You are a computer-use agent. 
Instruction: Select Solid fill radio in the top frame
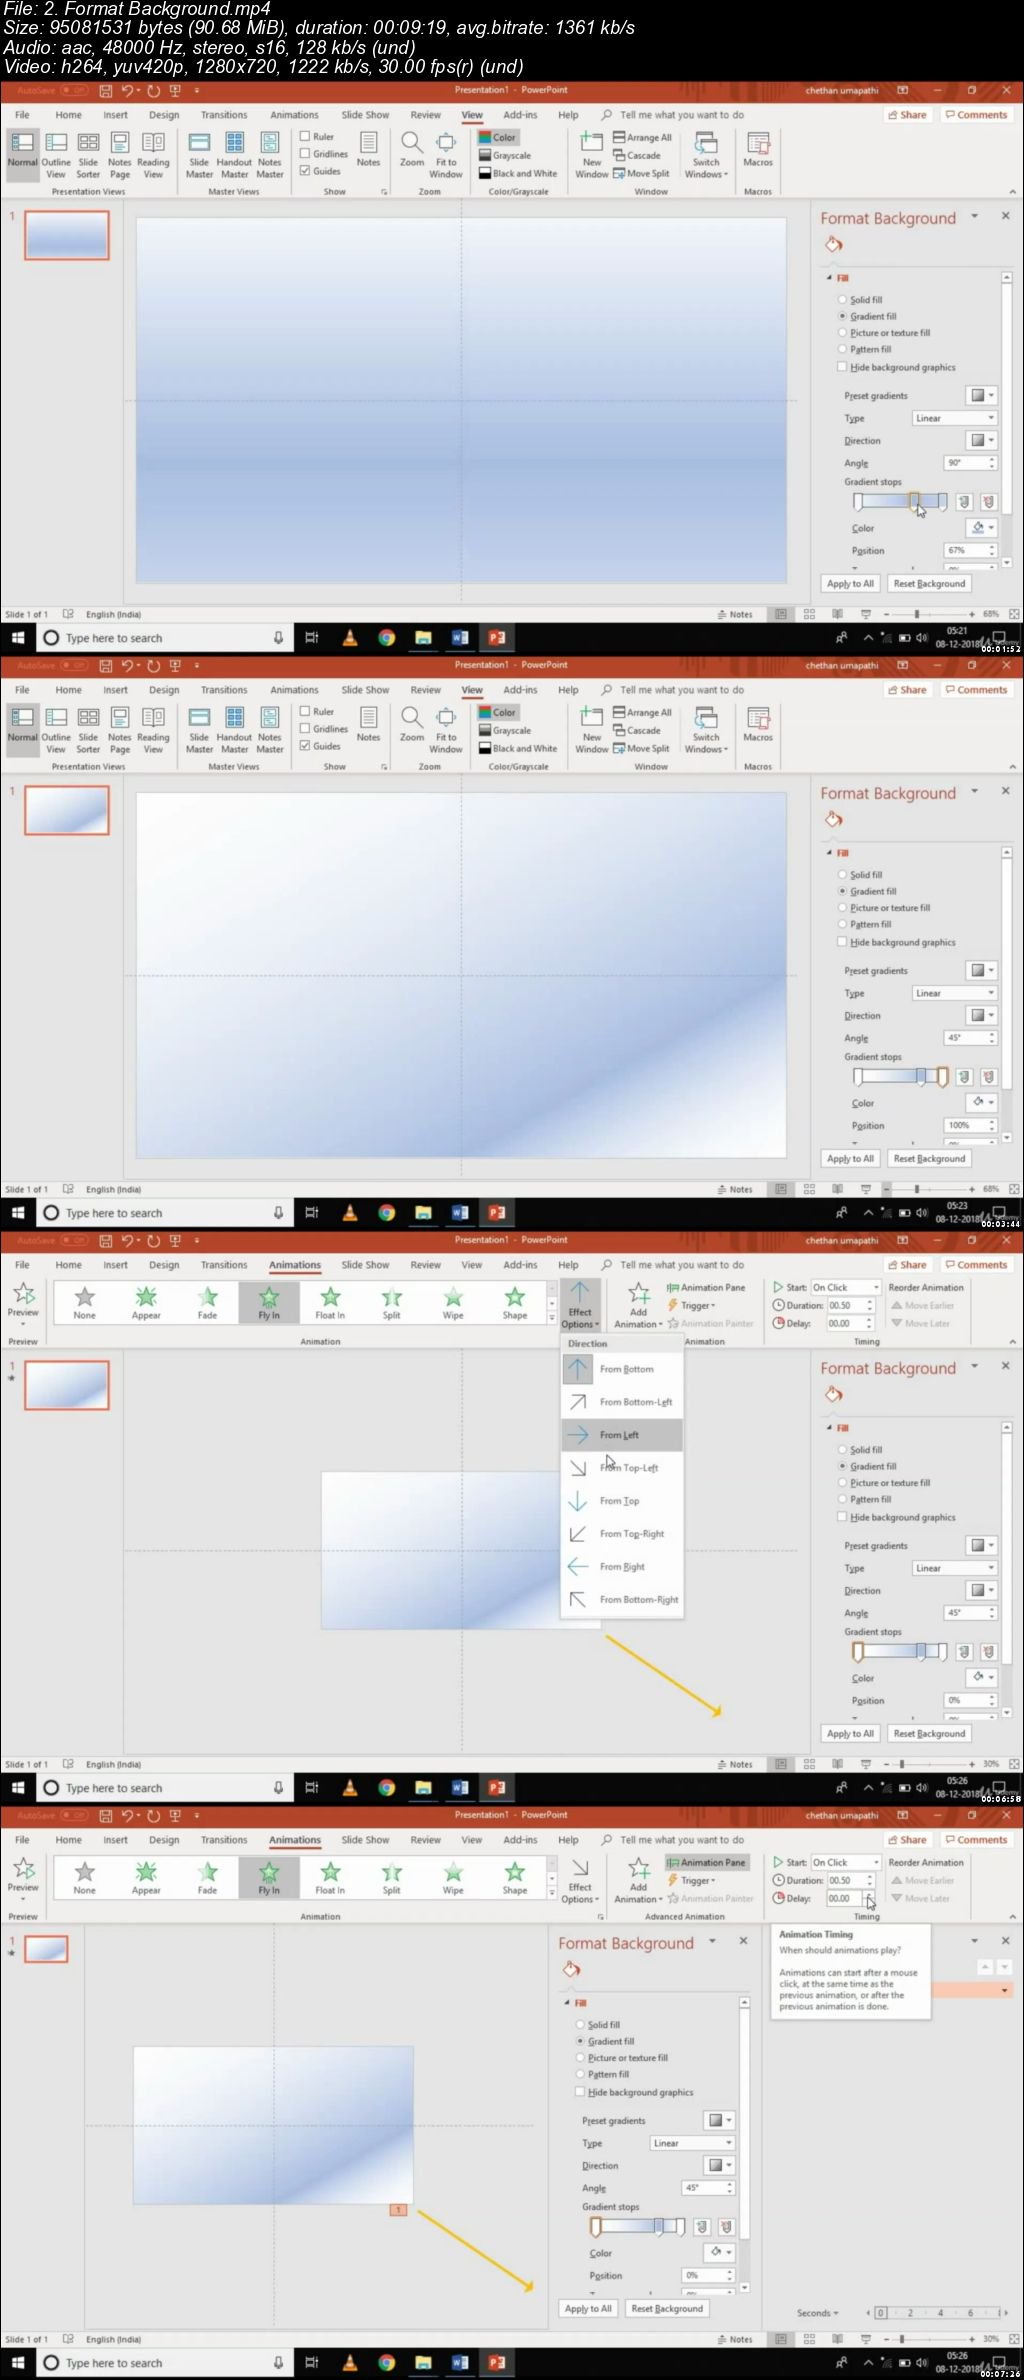842,299
